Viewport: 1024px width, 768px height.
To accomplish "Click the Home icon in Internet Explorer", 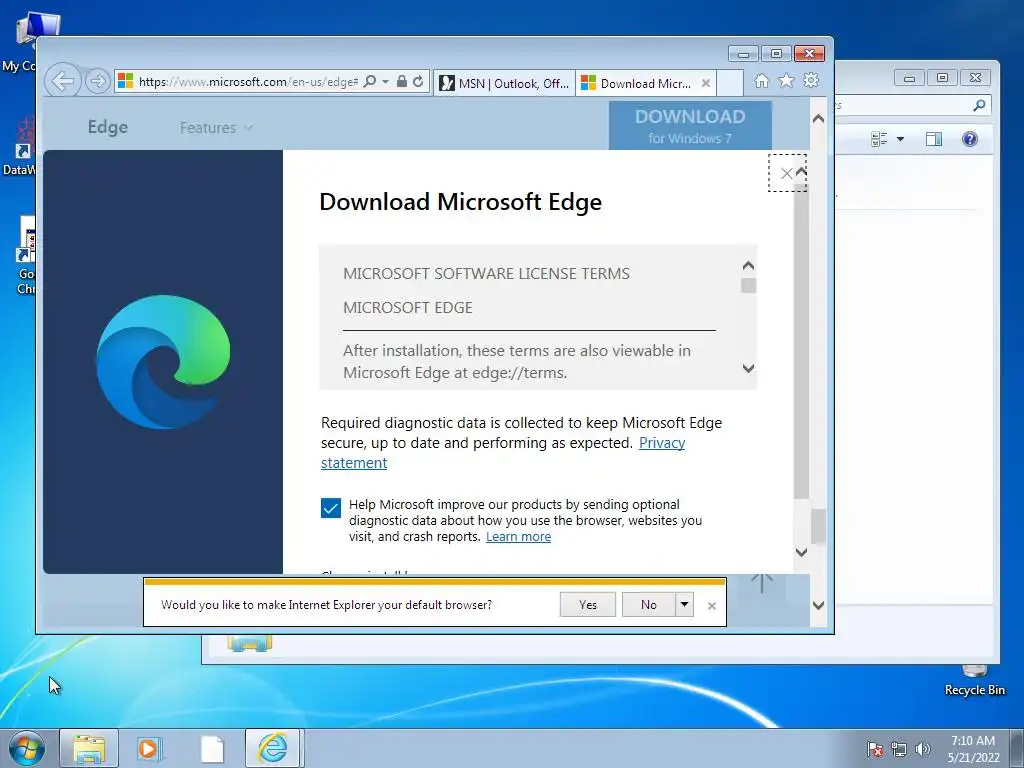I will pyautogui.click(x=761, y=80).
